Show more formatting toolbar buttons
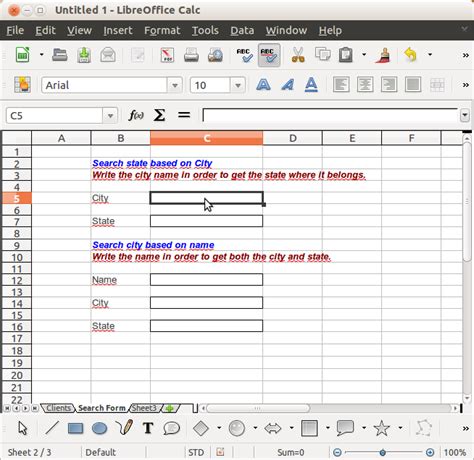The width and height of the screenshot is (474, 460). [x=466, y=85]
